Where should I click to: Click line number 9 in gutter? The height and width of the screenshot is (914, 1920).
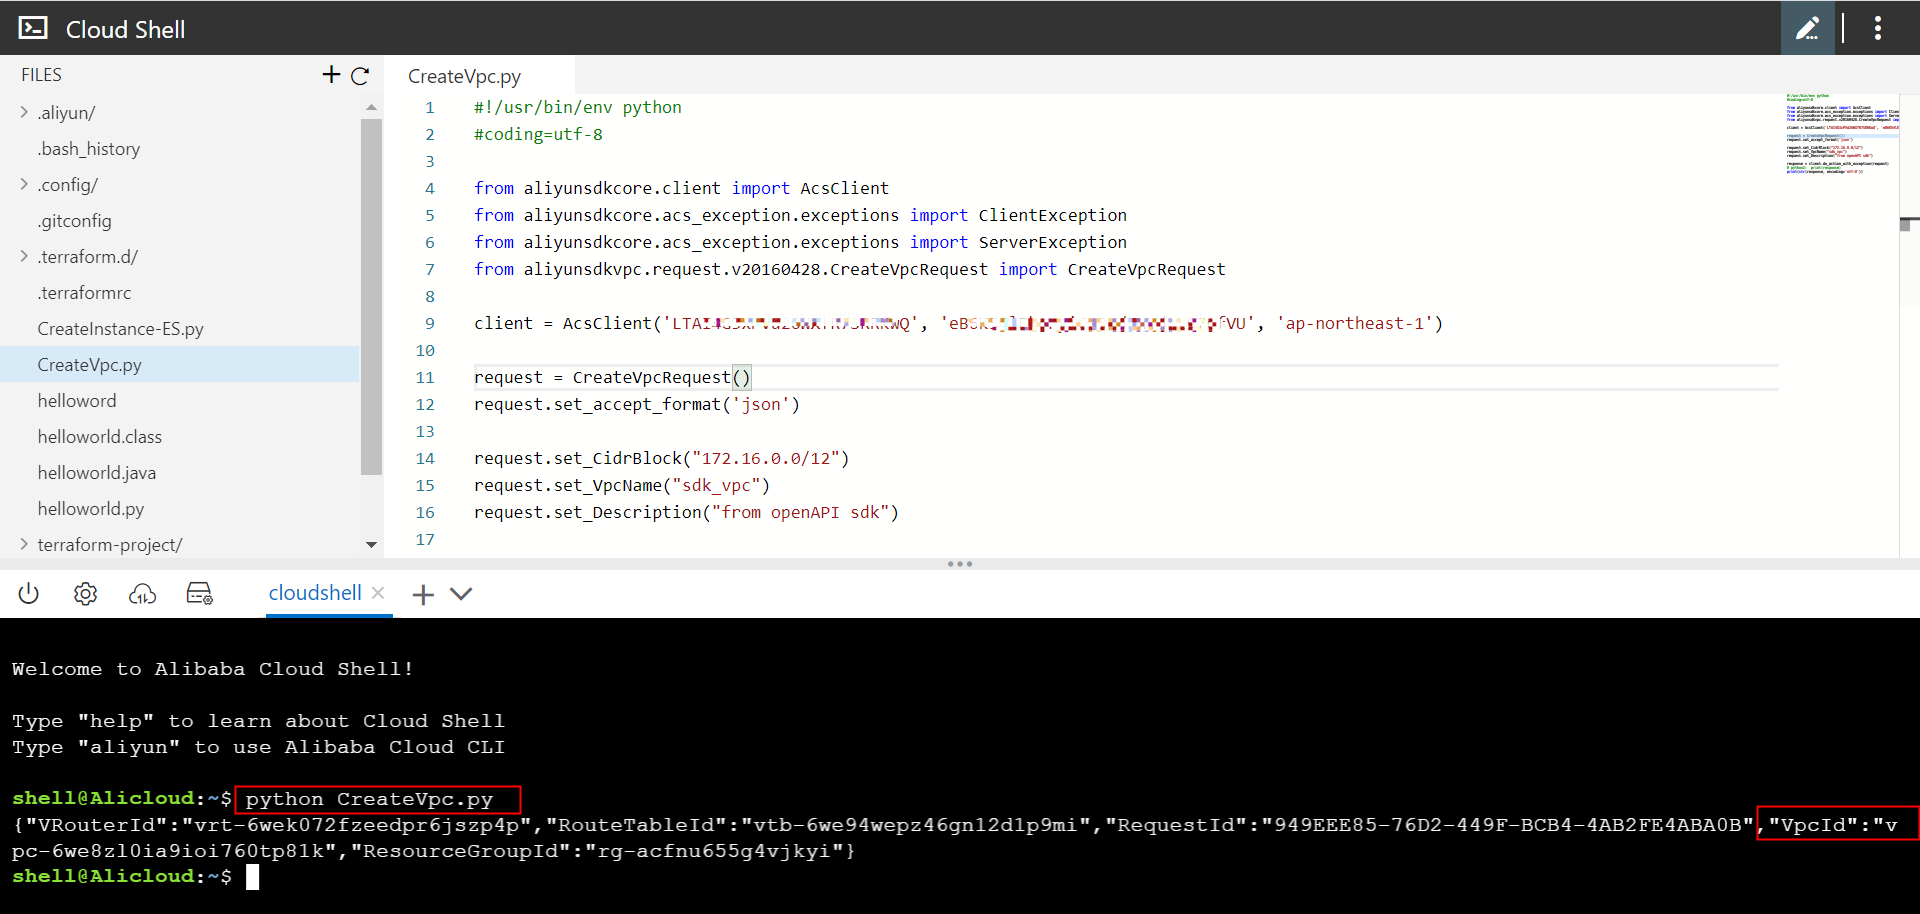[x=429, y=323]
